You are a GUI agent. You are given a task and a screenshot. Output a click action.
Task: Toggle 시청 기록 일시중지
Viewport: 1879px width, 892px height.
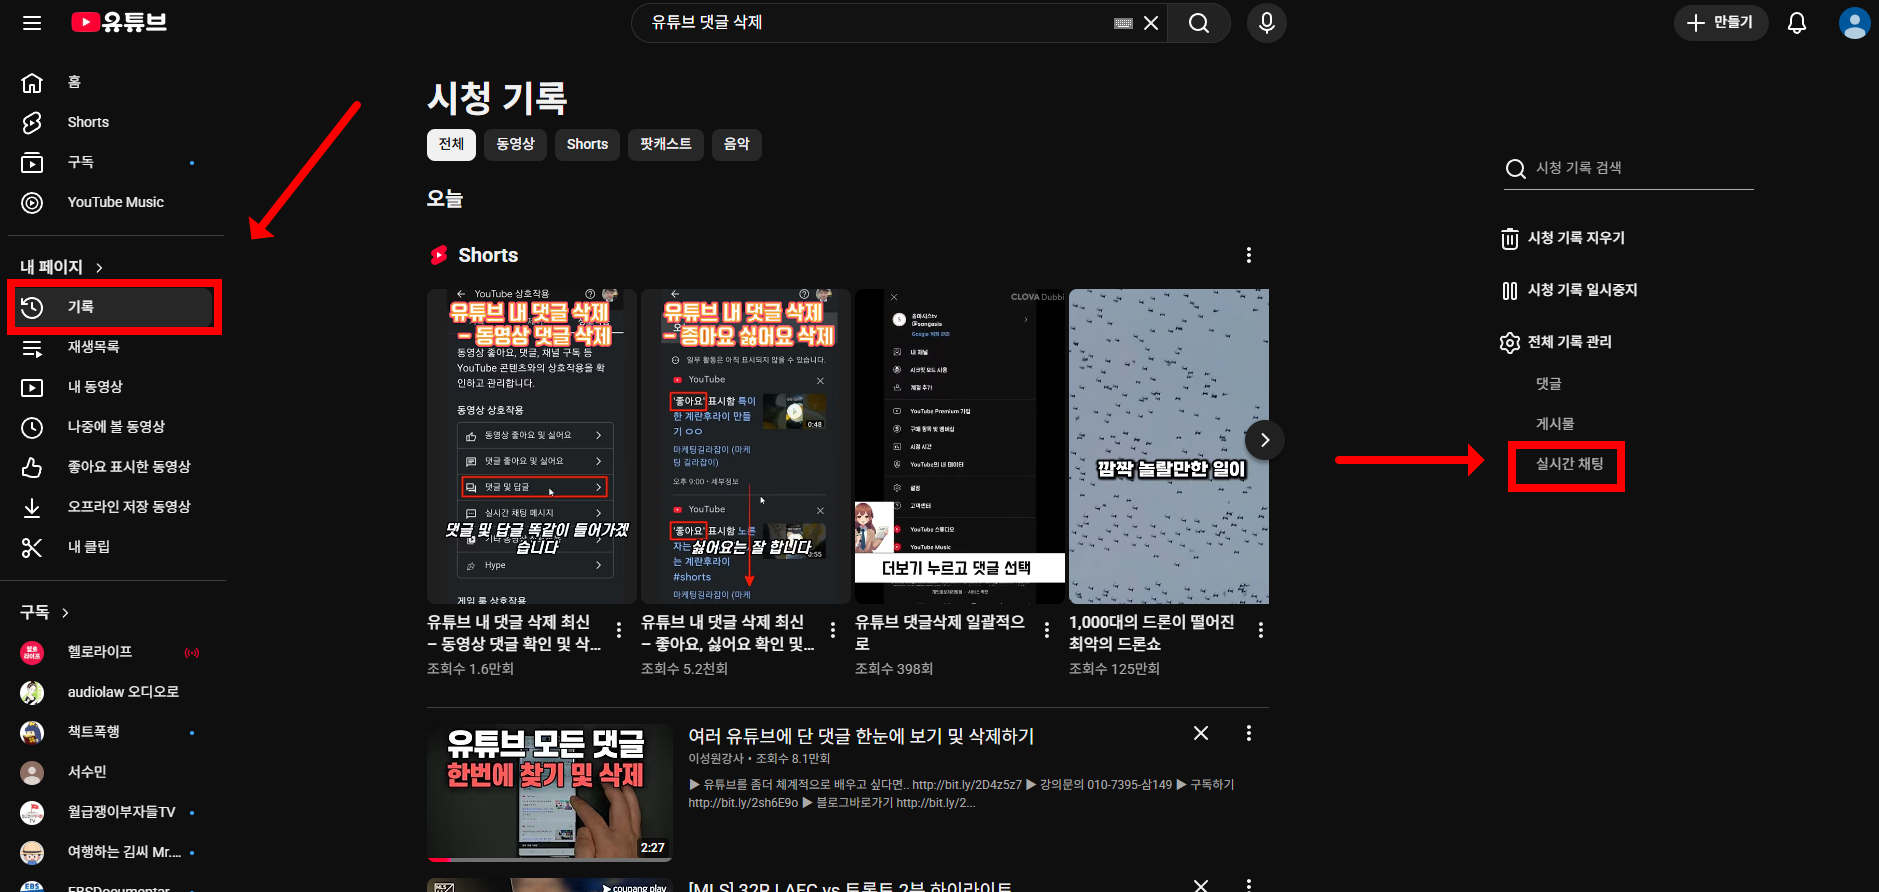(1570, 290)
